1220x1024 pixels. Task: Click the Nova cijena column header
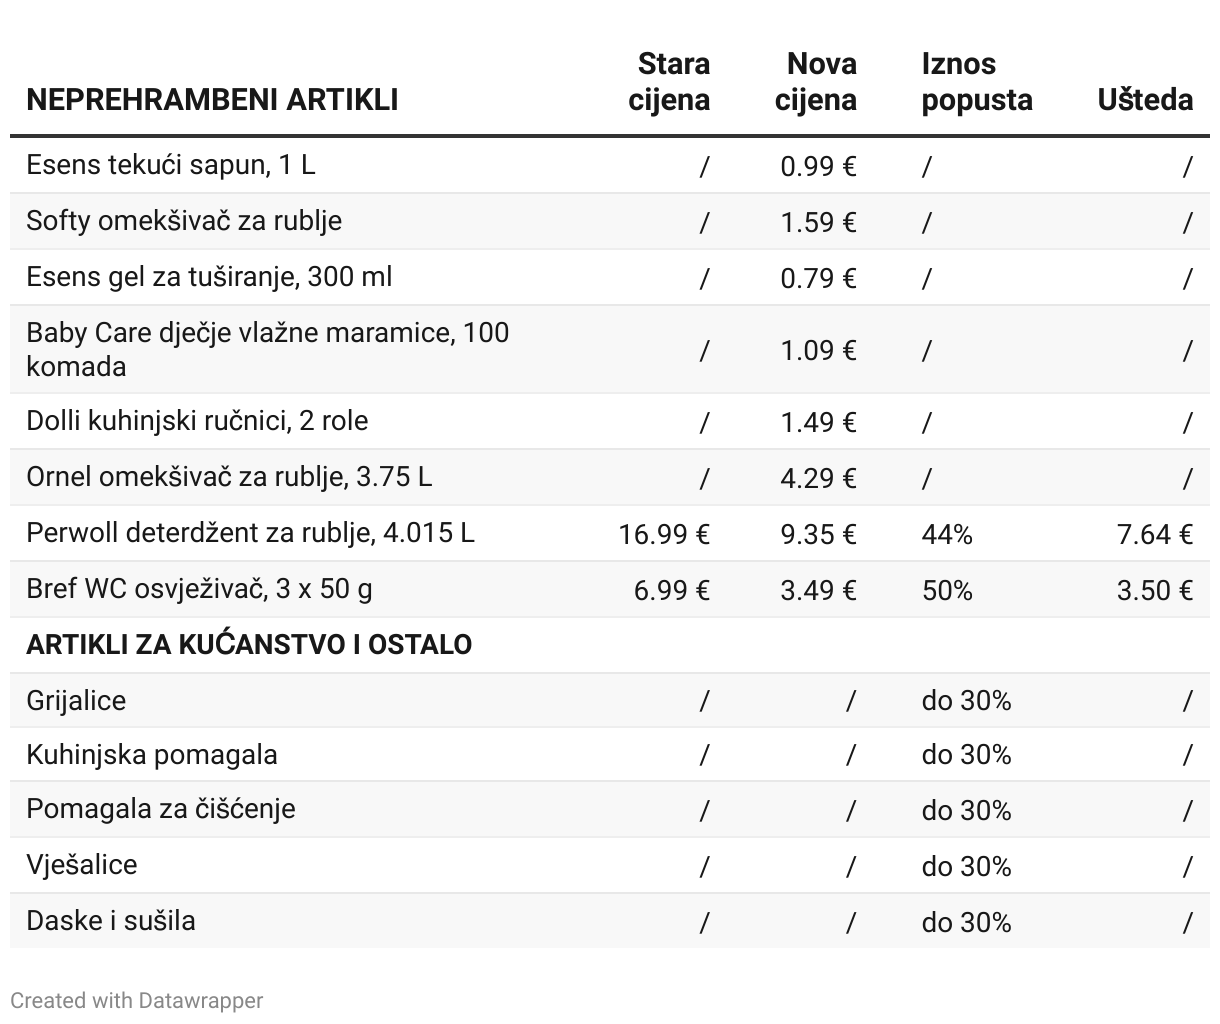(816, 82)
